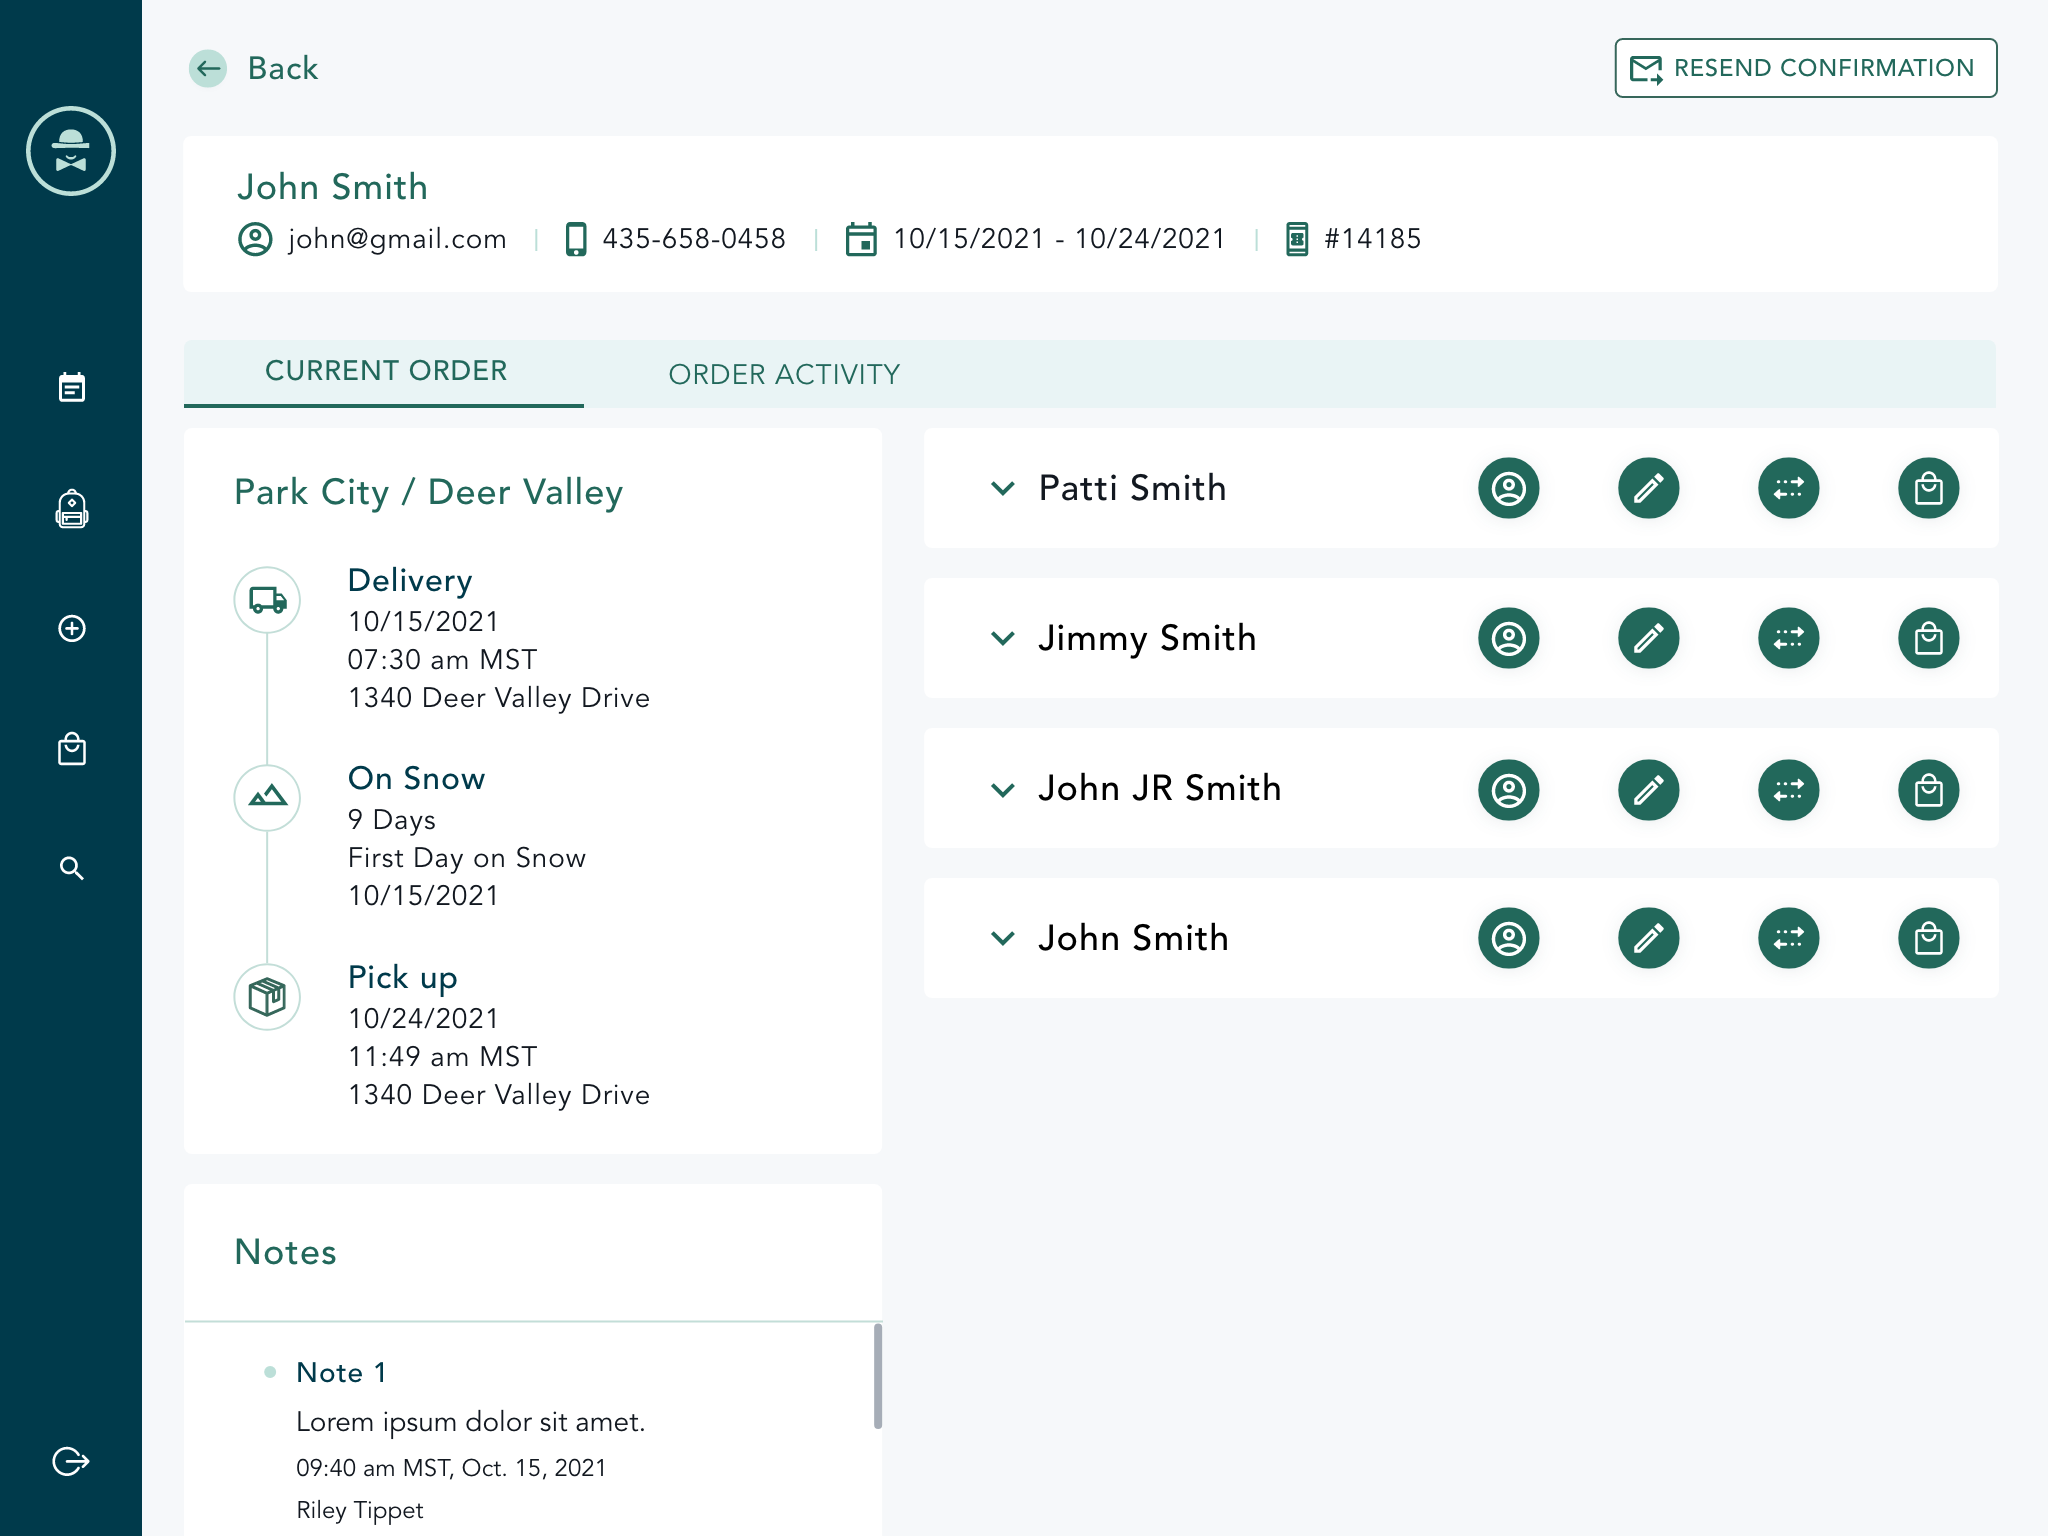Switch to the Order Activity tab
The height and width of the screenshot is (1536, 2048).
784,374
